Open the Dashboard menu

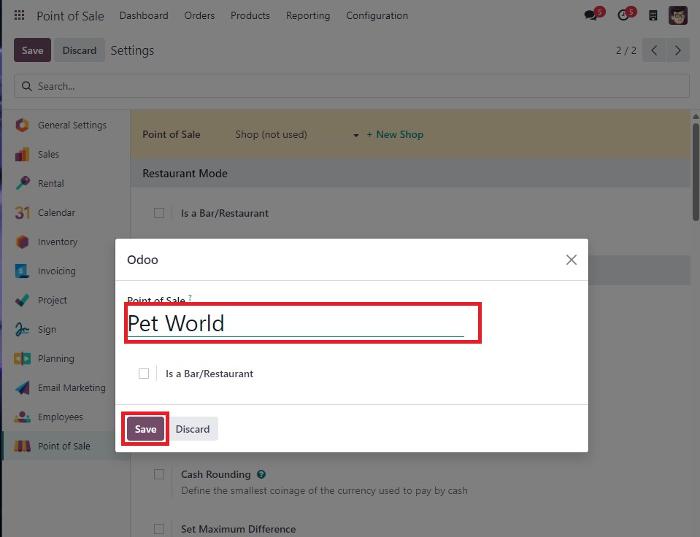point(144,16)
